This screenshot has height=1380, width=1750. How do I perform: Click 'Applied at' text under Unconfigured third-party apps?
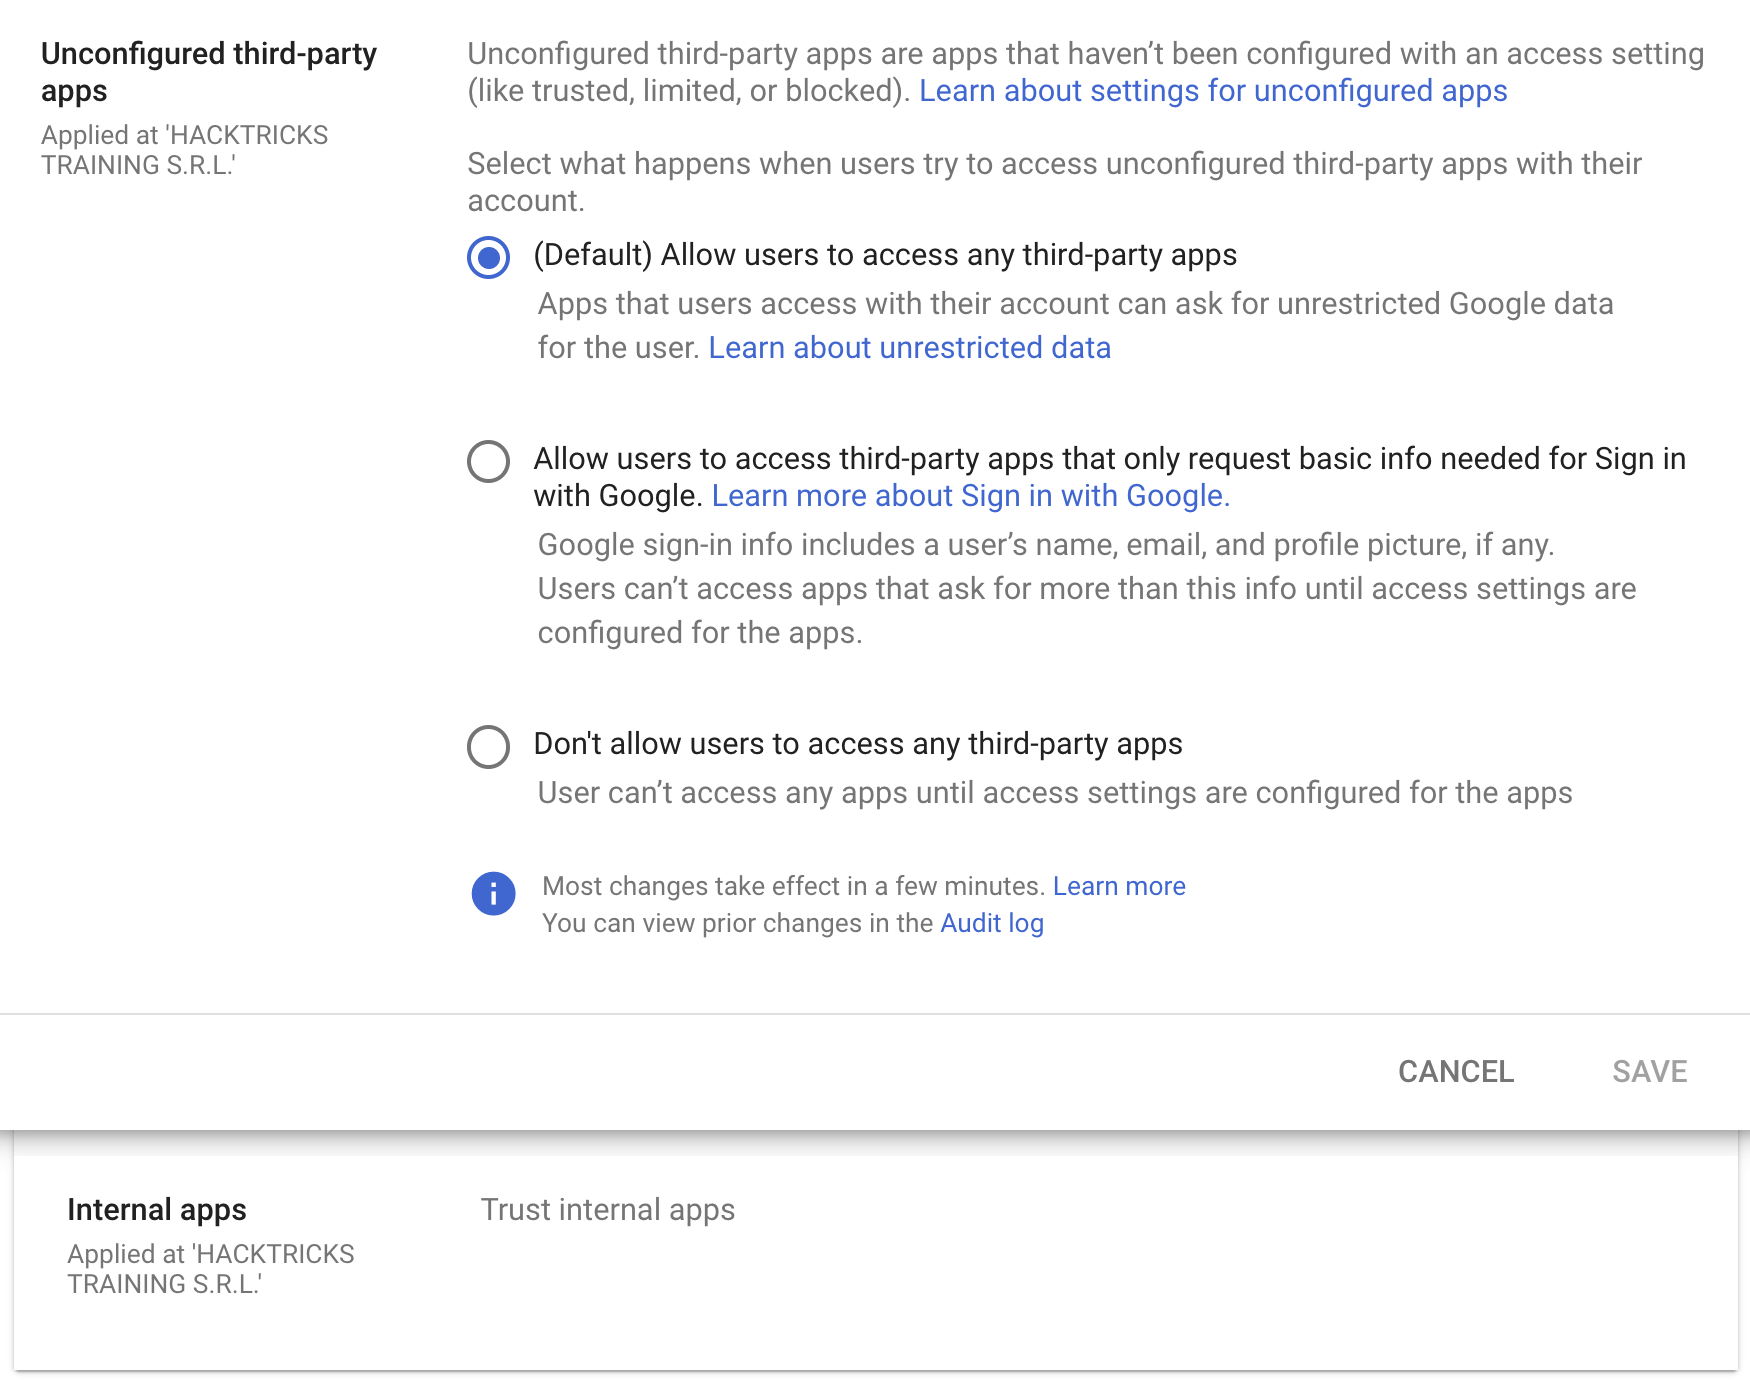tap(184, 150)
